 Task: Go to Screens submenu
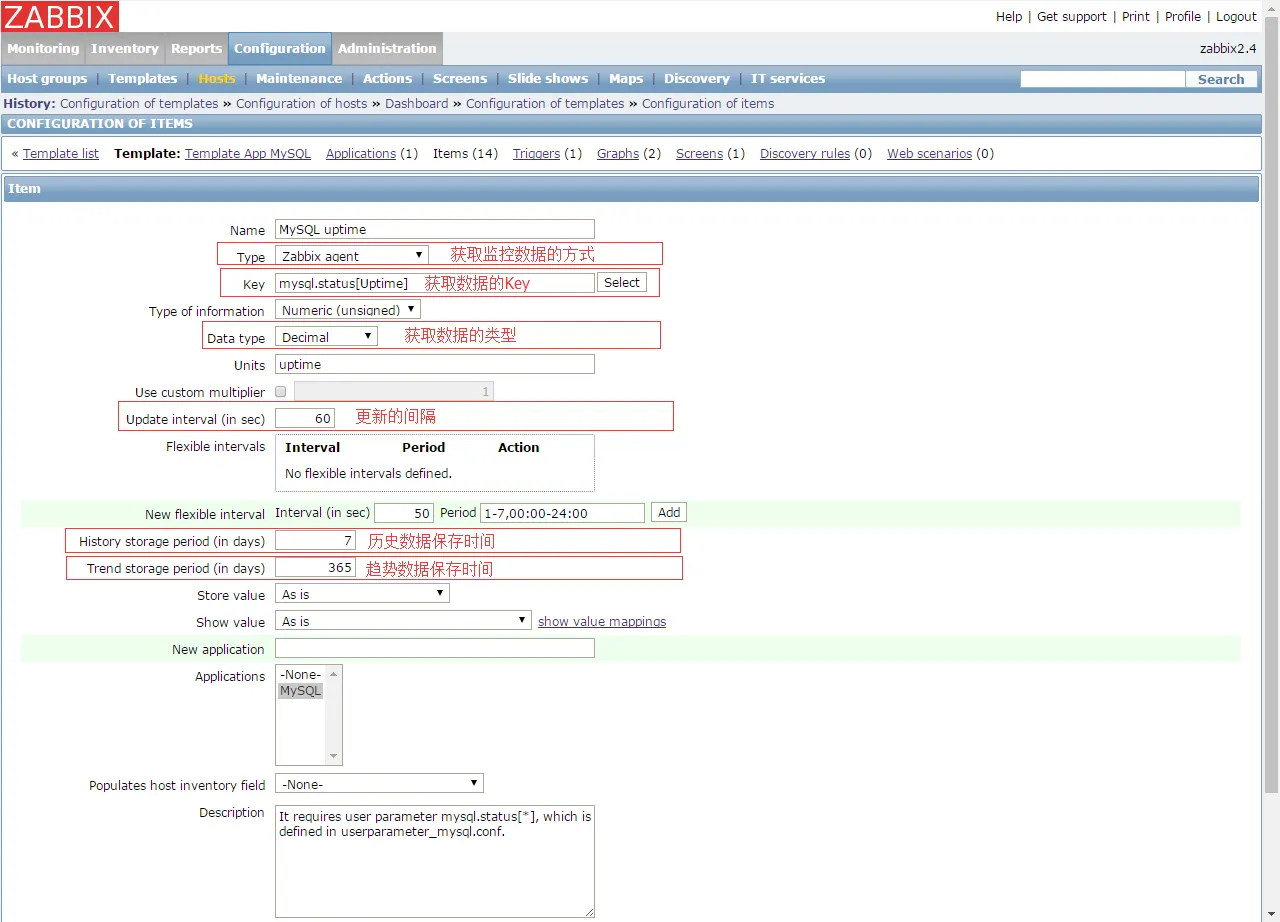pos(460,79)
